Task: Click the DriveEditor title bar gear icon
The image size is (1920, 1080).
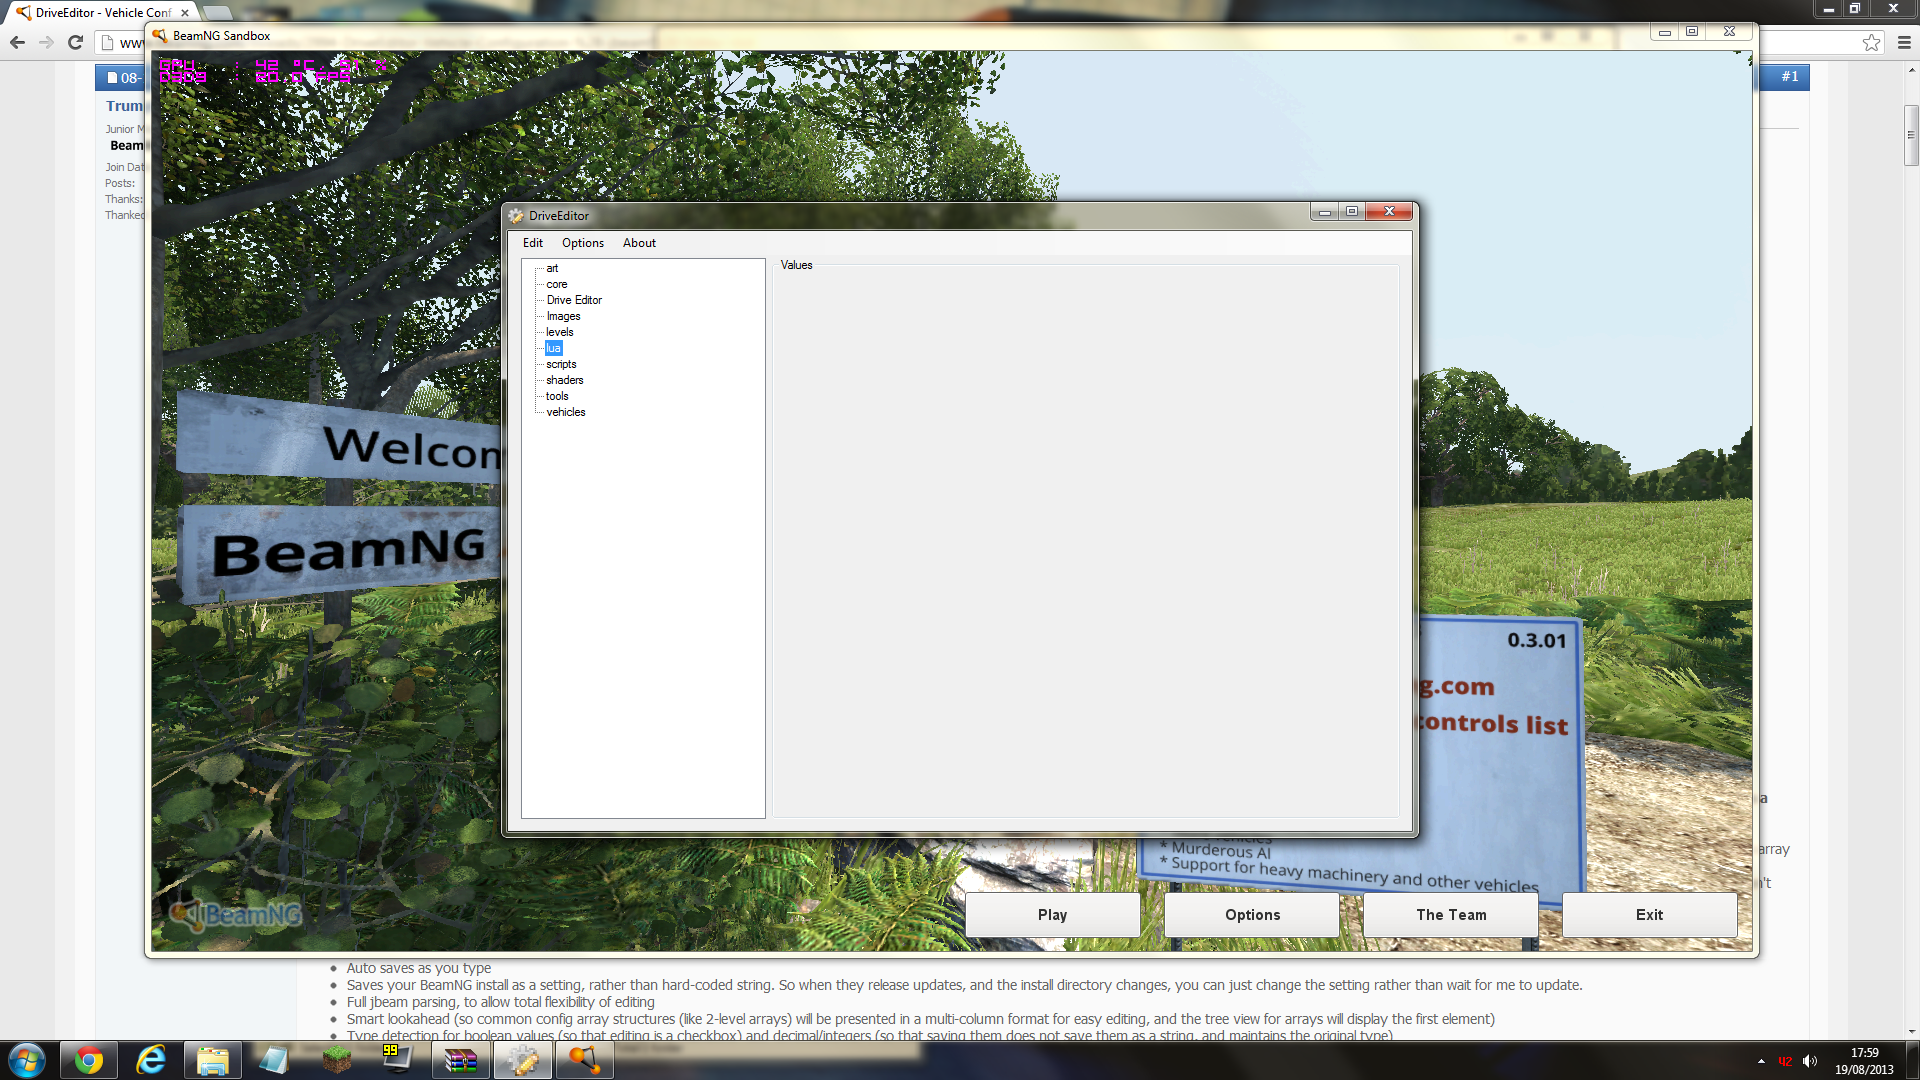Action: point(516,215)
